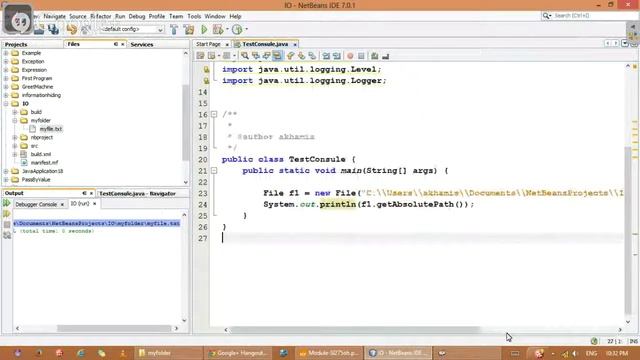Click the Stop icon in the Output sidebar
Screen dimensions: 640x360
[x=7, y=224]
